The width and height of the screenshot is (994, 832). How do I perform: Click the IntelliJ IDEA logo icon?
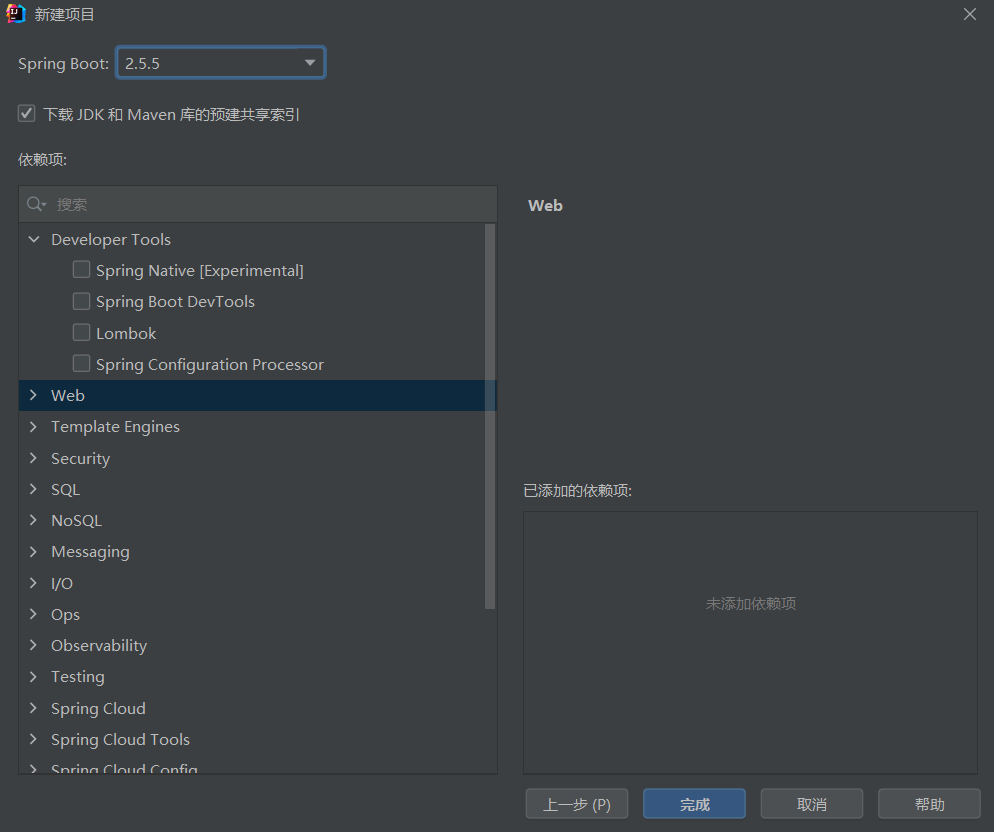(x=15, y=13)
